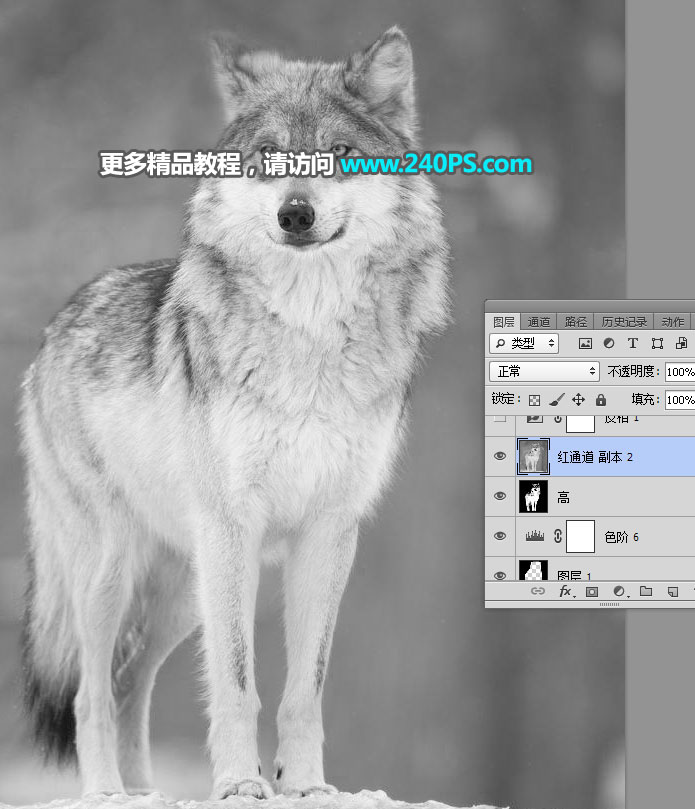Toggle visibility of the 高 layer
This screenshot has height=809, width=695.
500,496
